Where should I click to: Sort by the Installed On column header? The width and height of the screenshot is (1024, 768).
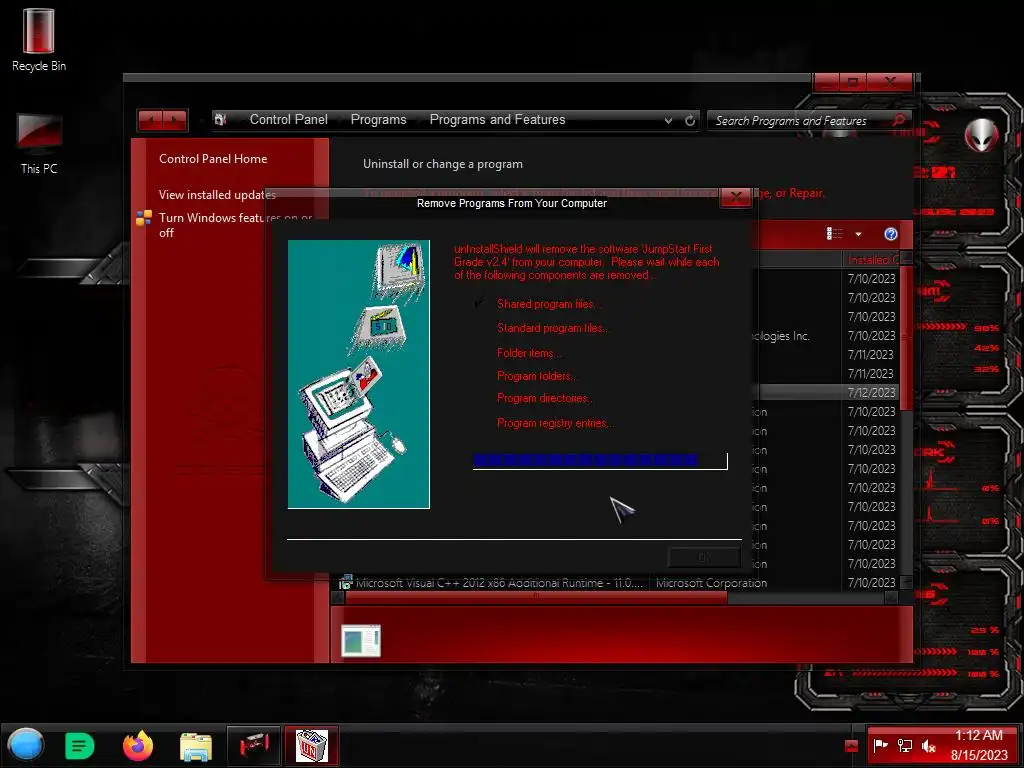point(872,260)
